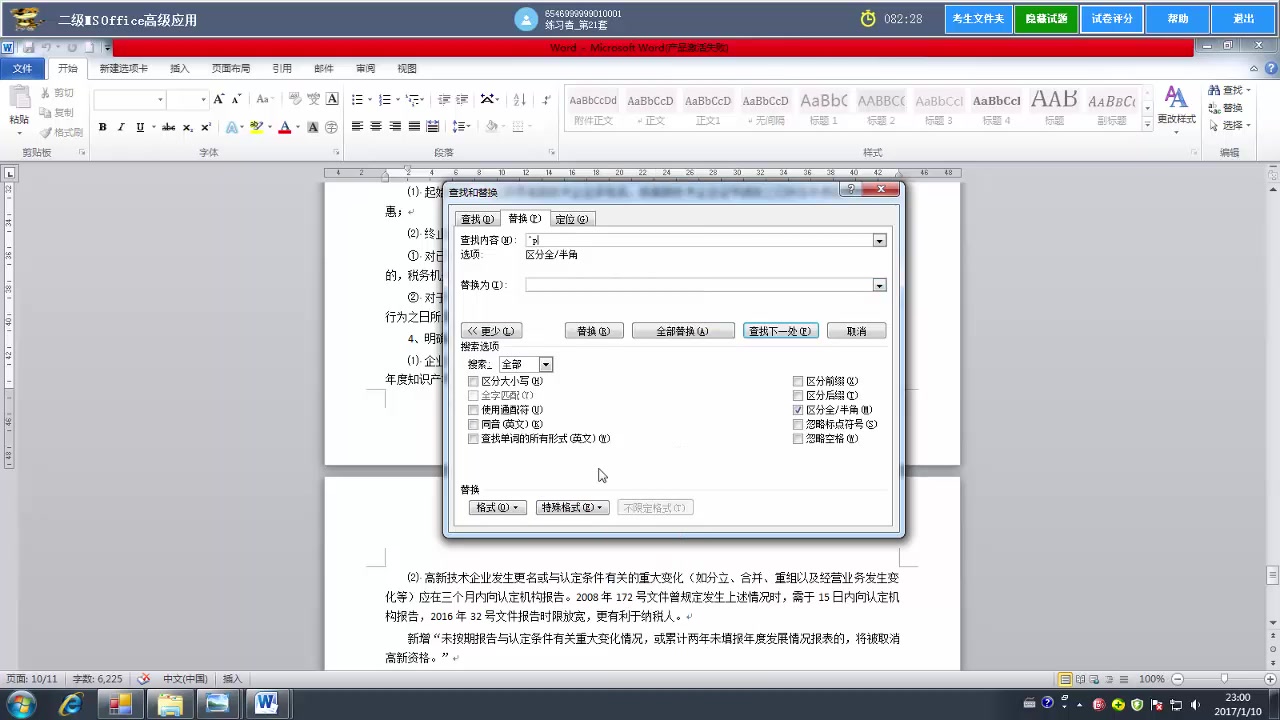Image resolution: width=1280 pixels, height=720 pixels.
Task: Enable 区分后缀 checkbox
Action: [798, 396]
